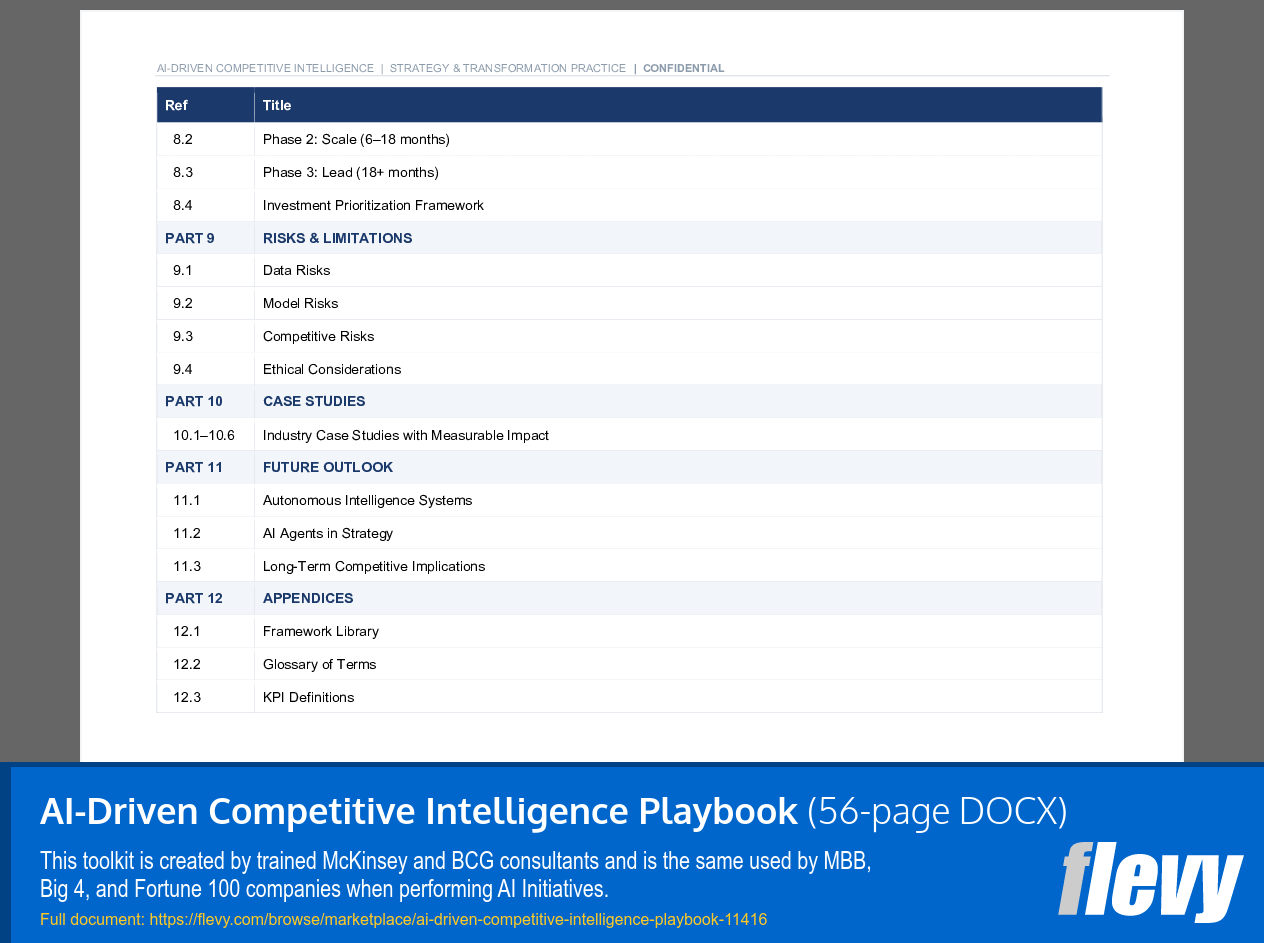Select the PART 10 CASE STUDIES row
The height and width of the screenshot is (943, 1264).
[x=315, y=401]
